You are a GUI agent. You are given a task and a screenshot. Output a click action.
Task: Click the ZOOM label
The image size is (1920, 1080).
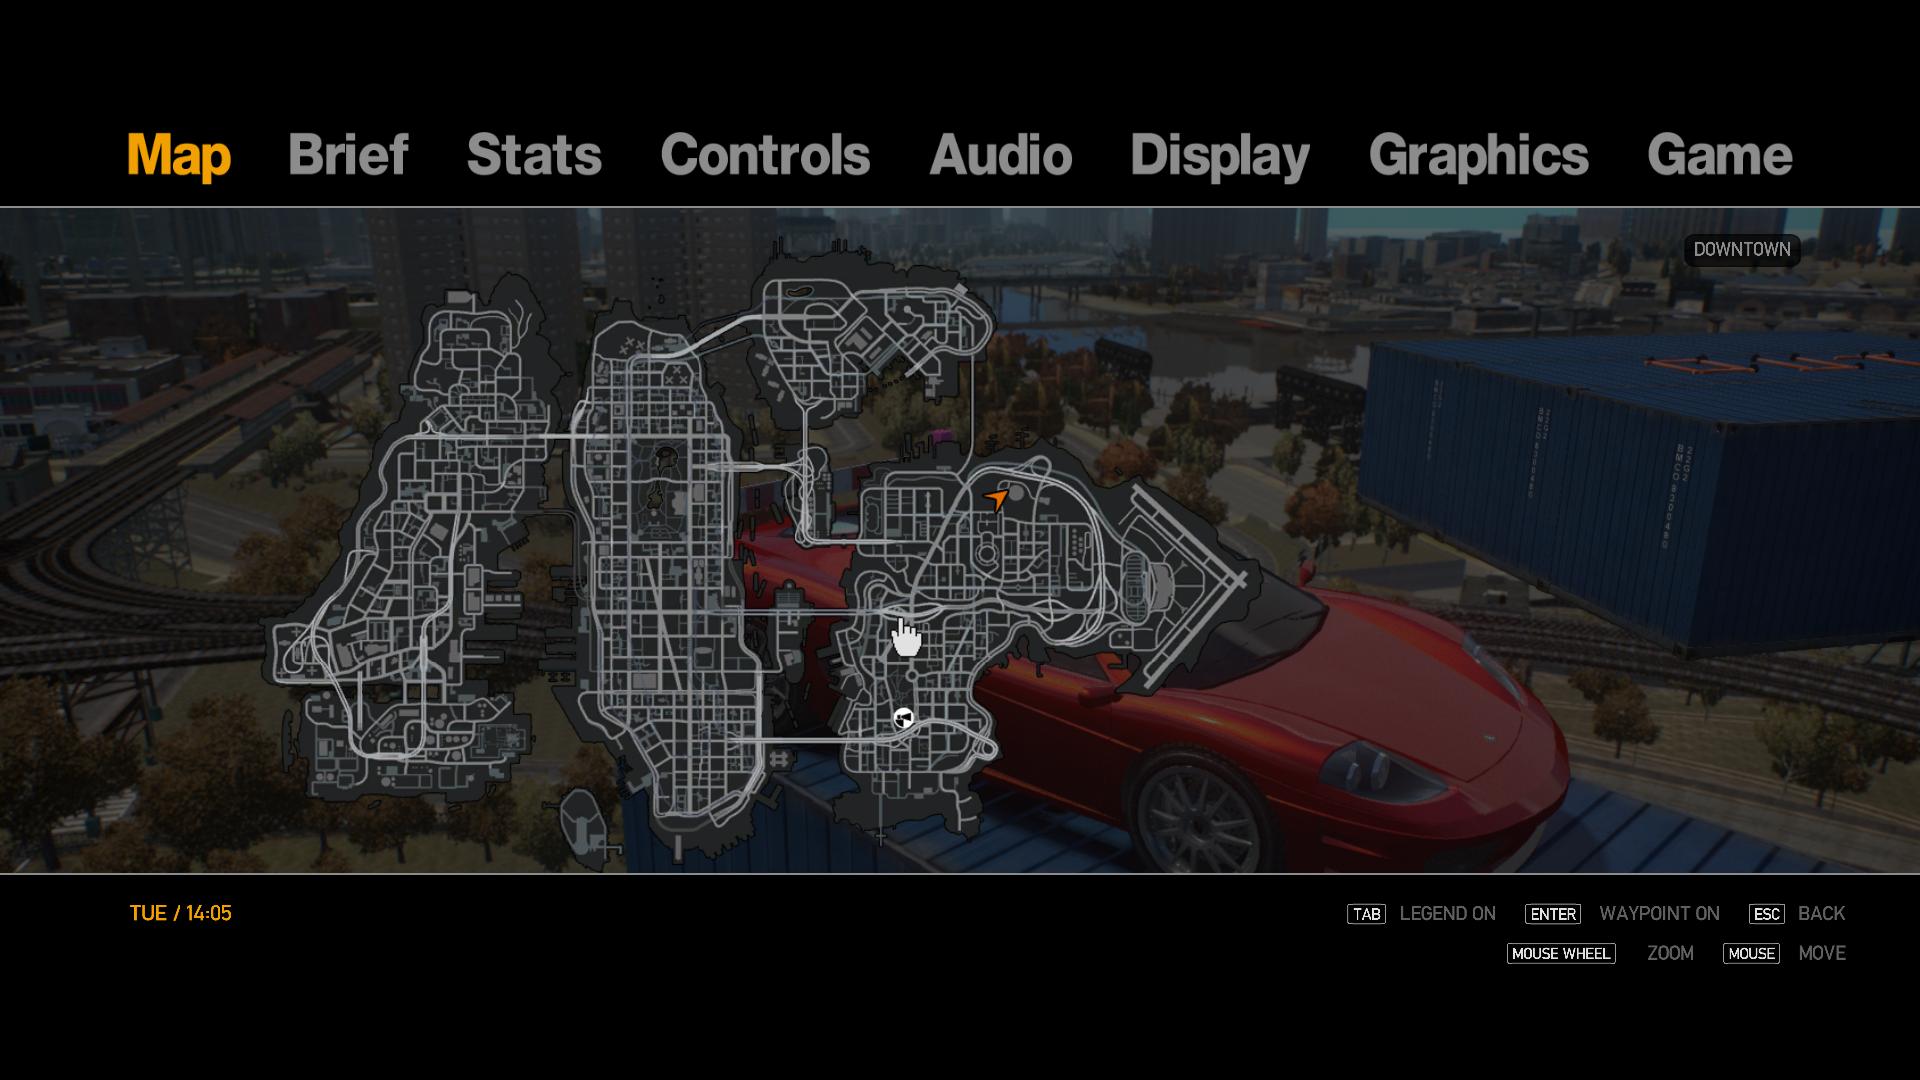(x=1670, y=954)
